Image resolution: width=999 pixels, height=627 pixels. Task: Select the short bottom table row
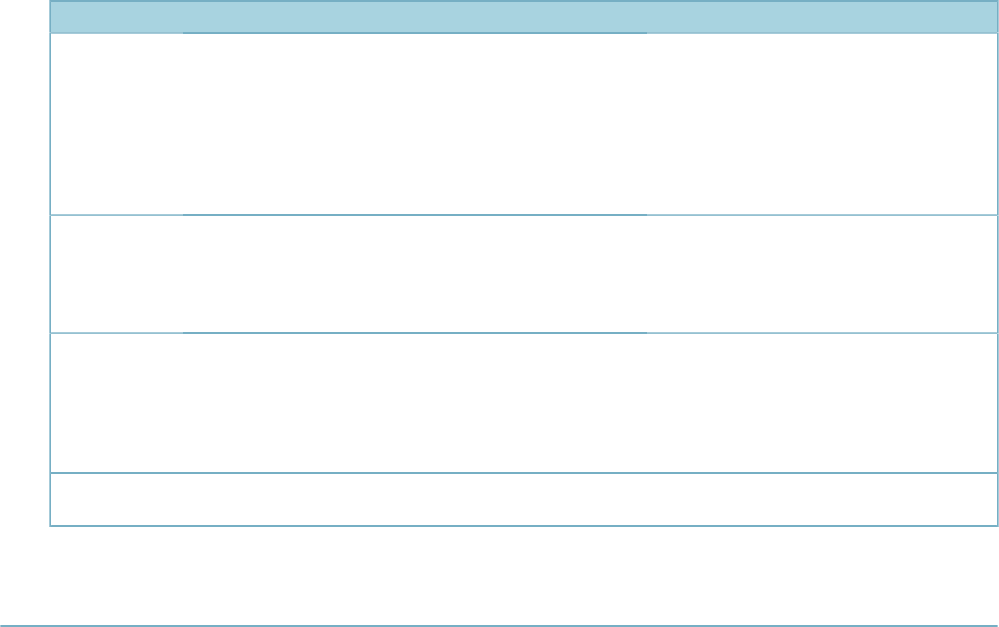click(524, 500)
